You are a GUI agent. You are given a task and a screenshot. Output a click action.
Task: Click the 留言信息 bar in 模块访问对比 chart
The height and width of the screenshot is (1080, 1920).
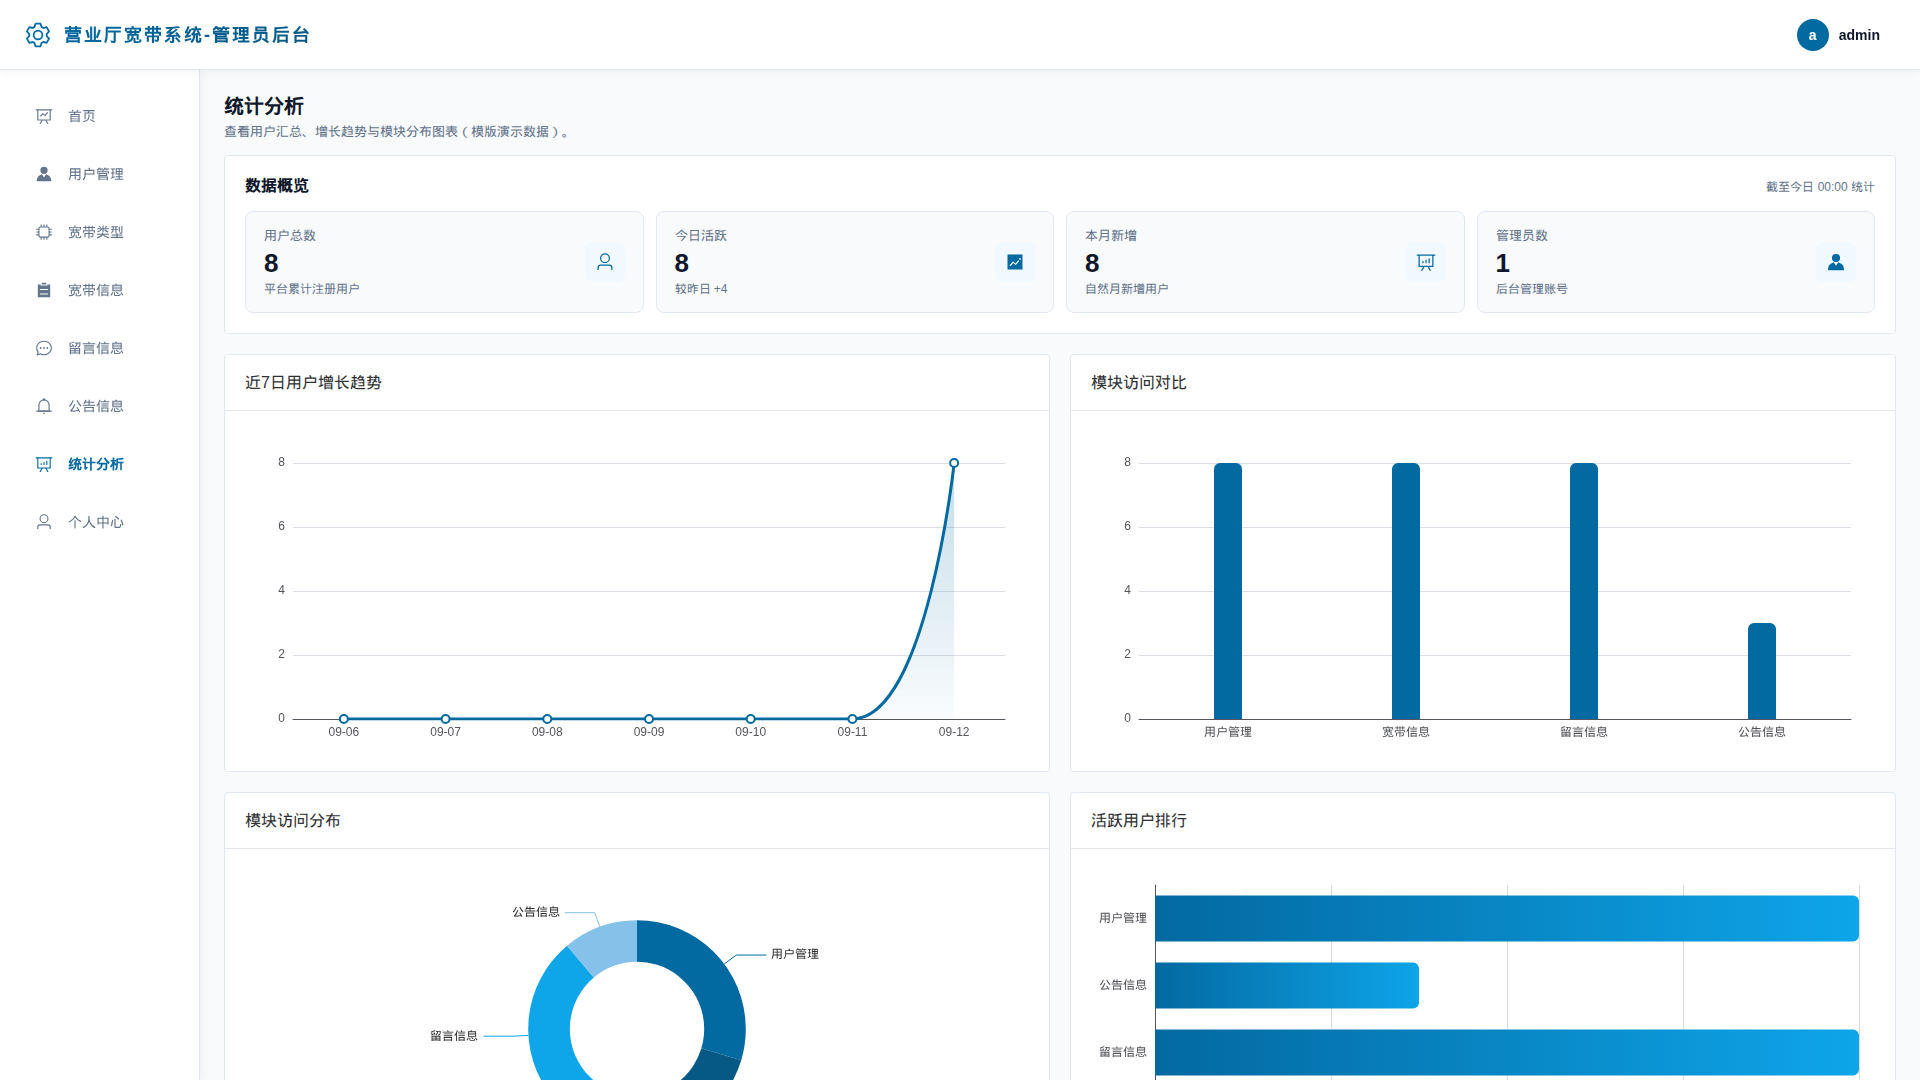1584,591
